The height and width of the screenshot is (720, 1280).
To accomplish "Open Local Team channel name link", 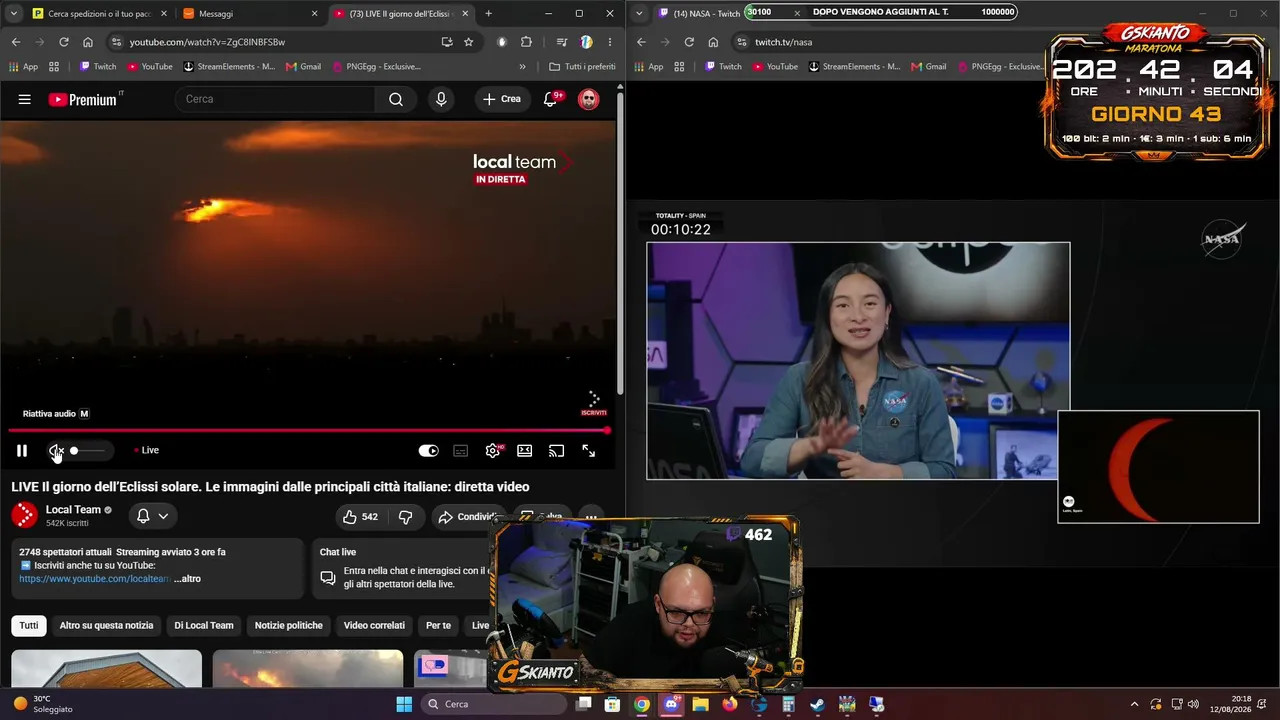I will click(73, 510).
